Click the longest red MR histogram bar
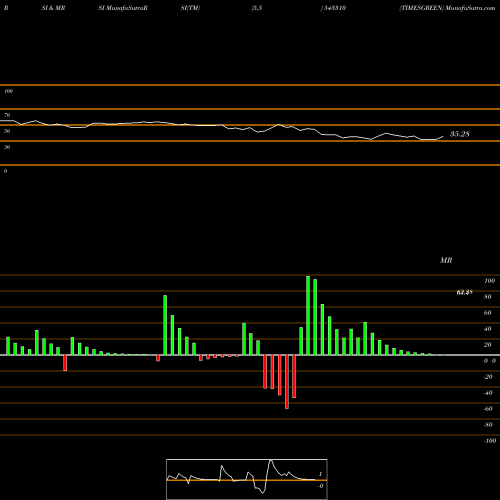This screenshot has height=500, width=500. (287, 382)
